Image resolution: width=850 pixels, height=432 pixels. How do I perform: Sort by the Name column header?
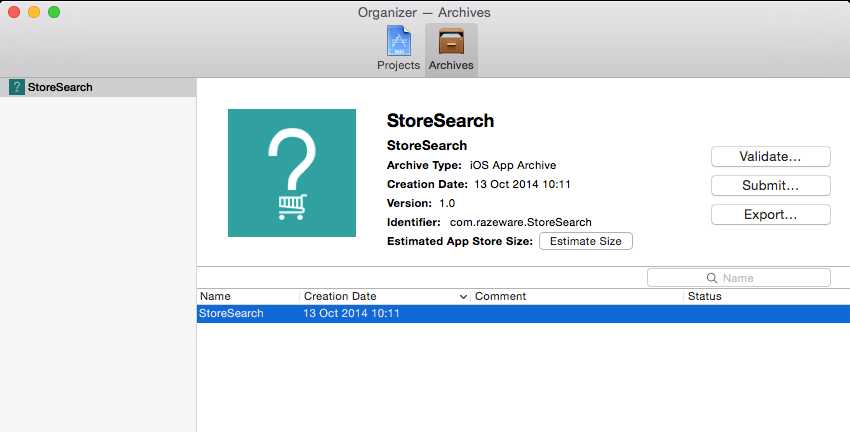248,296
